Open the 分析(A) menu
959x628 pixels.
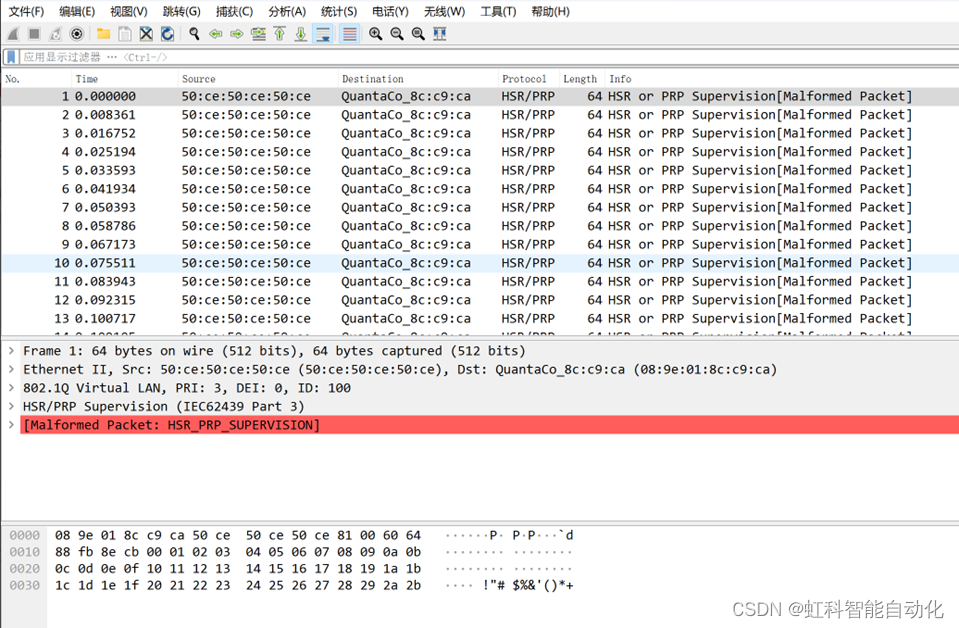[x=287, y=12]
